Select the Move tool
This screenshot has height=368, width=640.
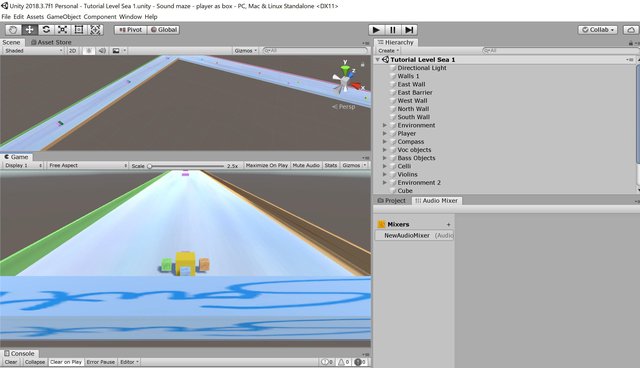coord(29,30)
